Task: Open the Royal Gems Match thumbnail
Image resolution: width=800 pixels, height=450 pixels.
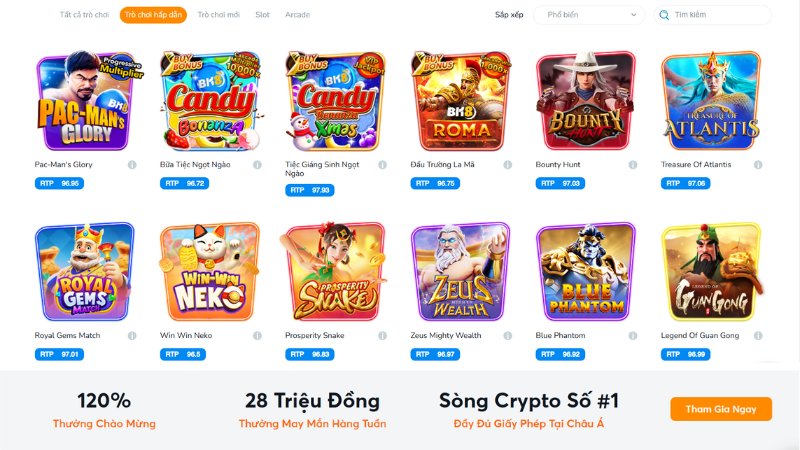Action: coord(85,272)
